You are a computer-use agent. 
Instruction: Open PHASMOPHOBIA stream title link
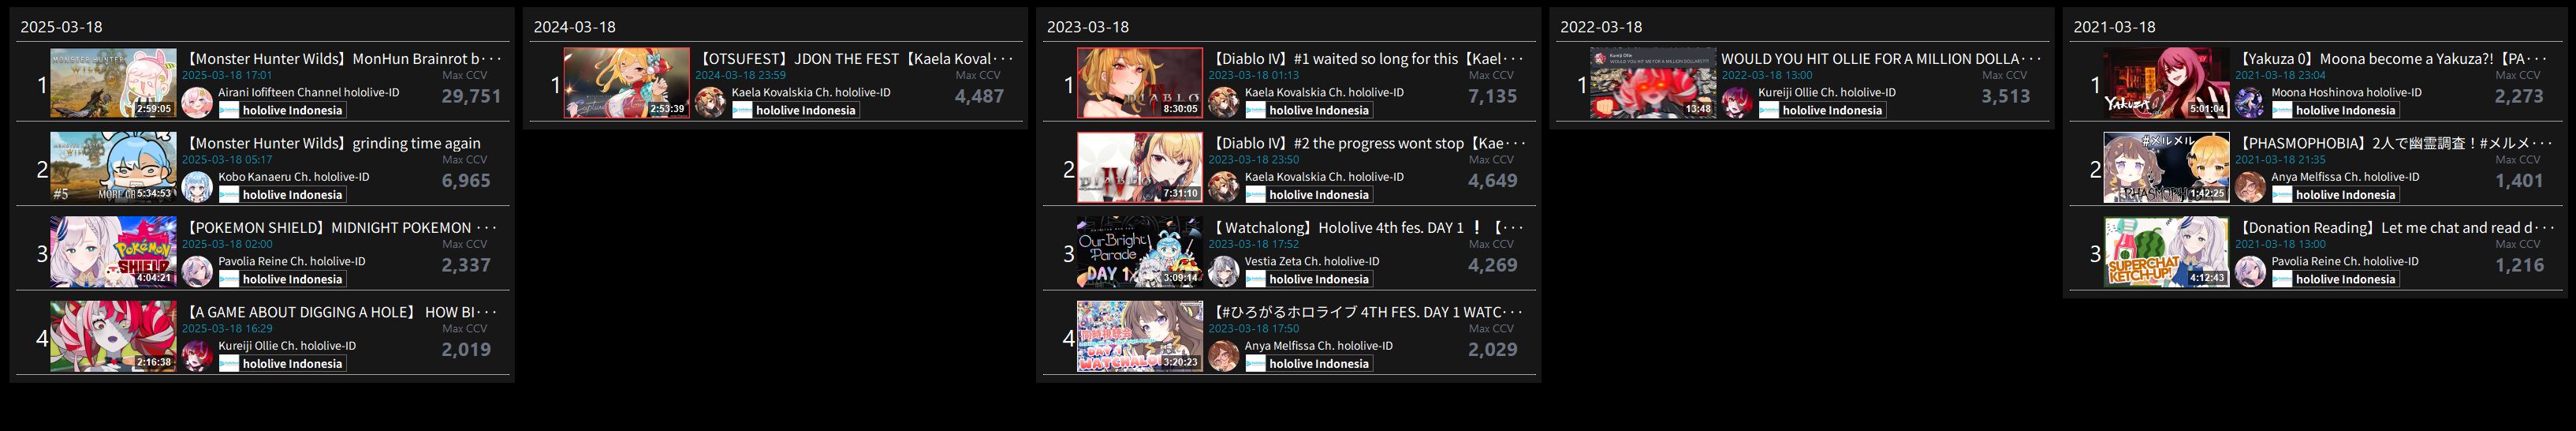coord(2394,143)
